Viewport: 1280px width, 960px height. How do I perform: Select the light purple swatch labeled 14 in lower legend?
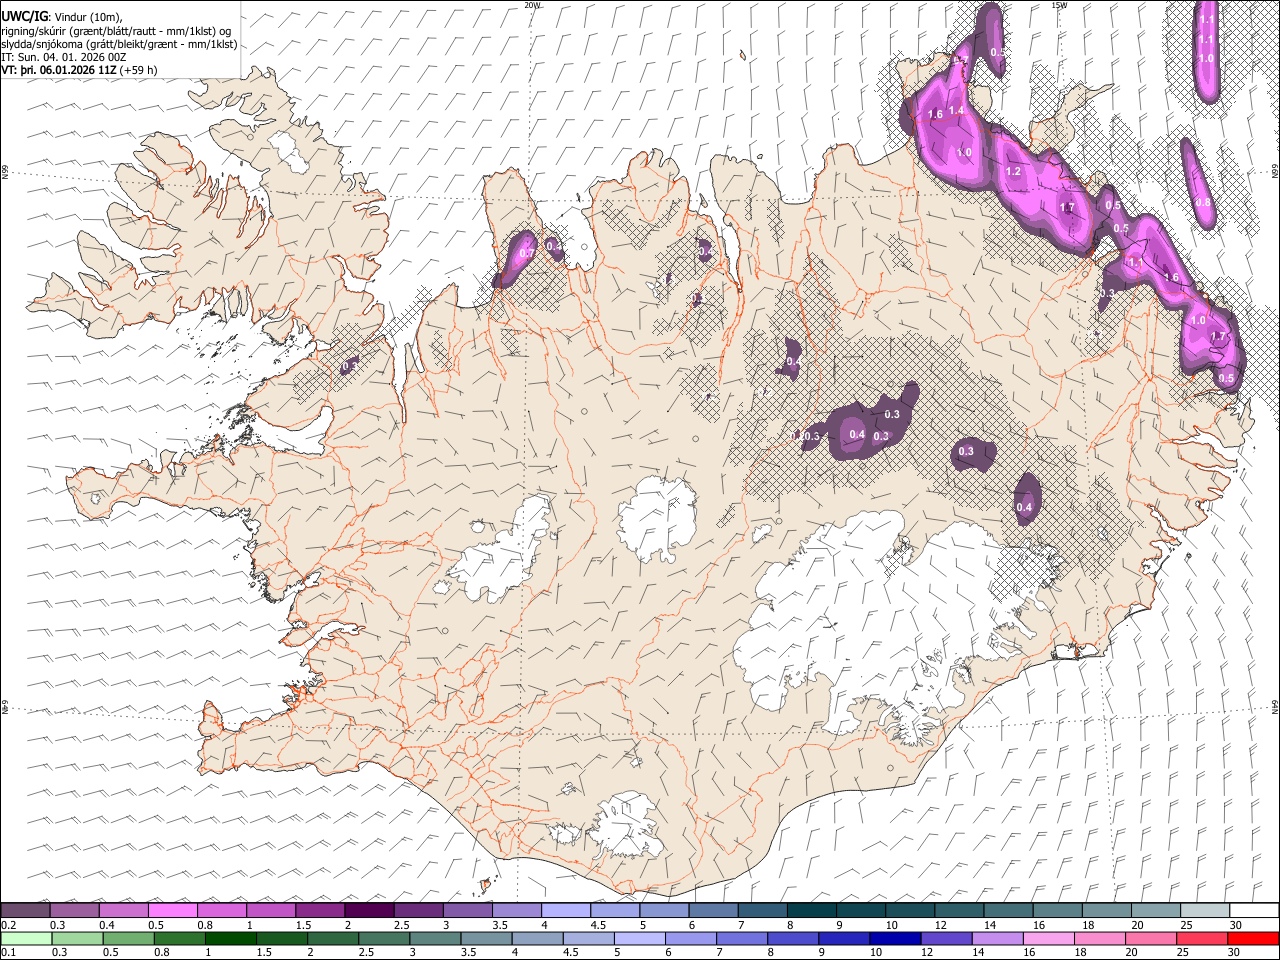coord(998,938)
